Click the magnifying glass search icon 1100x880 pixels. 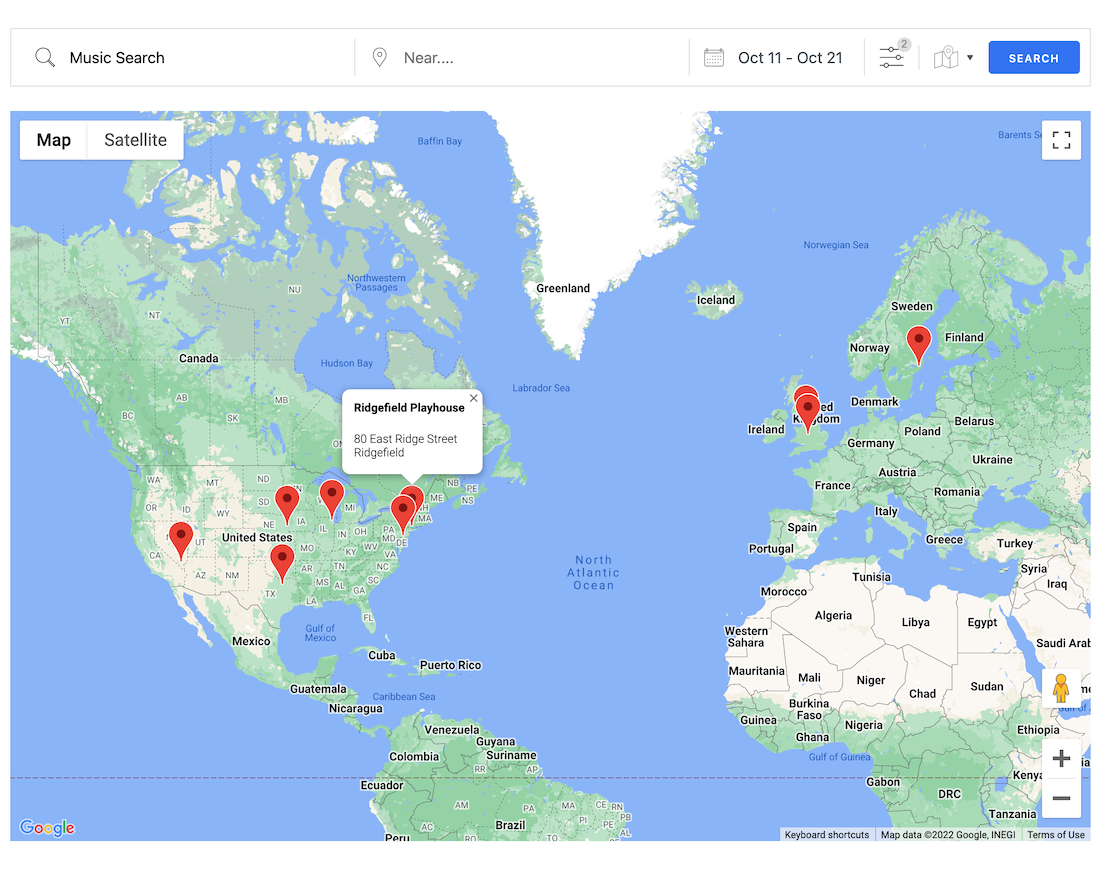click(45, 58)
